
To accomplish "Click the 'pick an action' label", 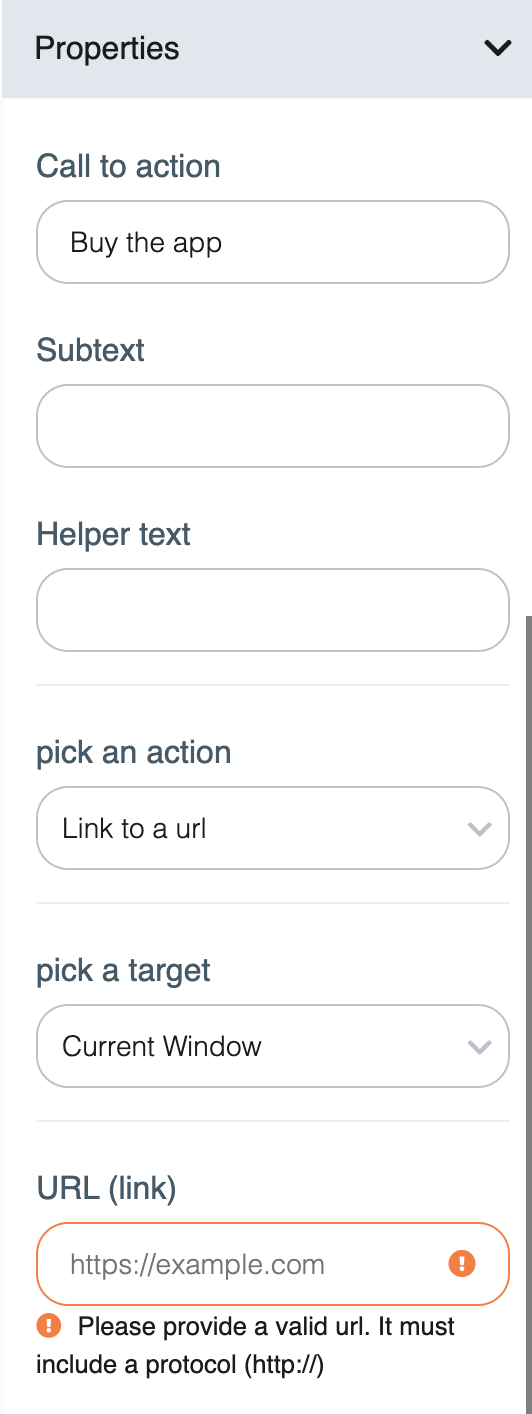I will pyautogui.click(x=133, y=752).
